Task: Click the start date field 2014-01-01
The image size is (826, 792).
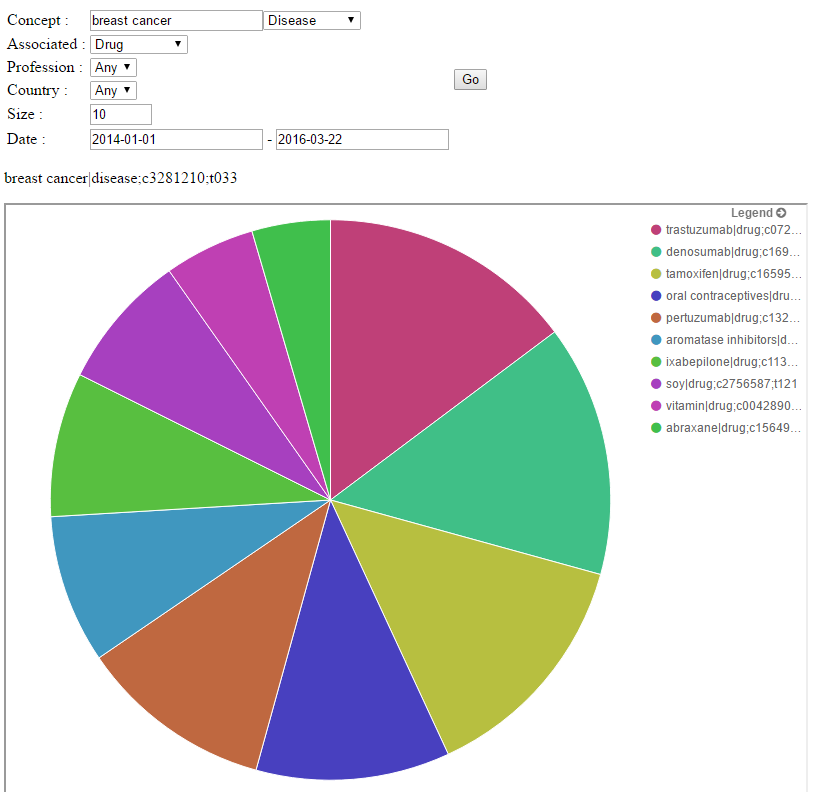Action: pyautogui.click(x=175, y=140)
